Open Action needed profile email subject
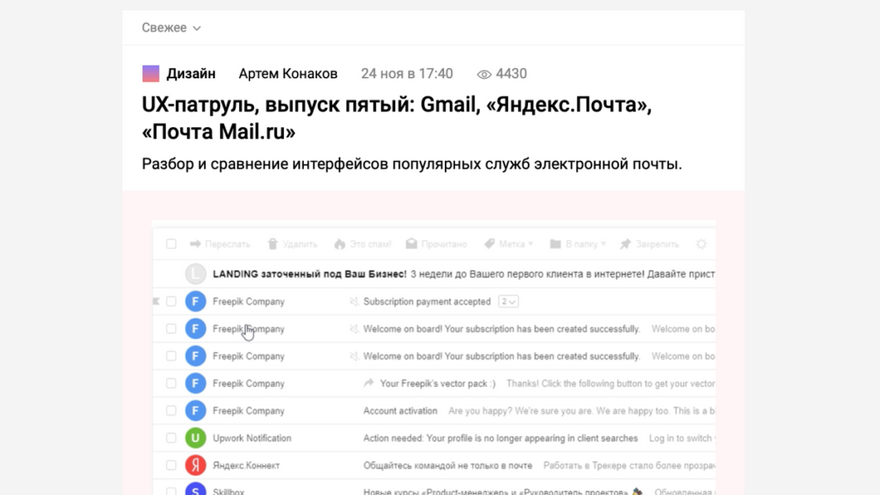 (501, 438)
